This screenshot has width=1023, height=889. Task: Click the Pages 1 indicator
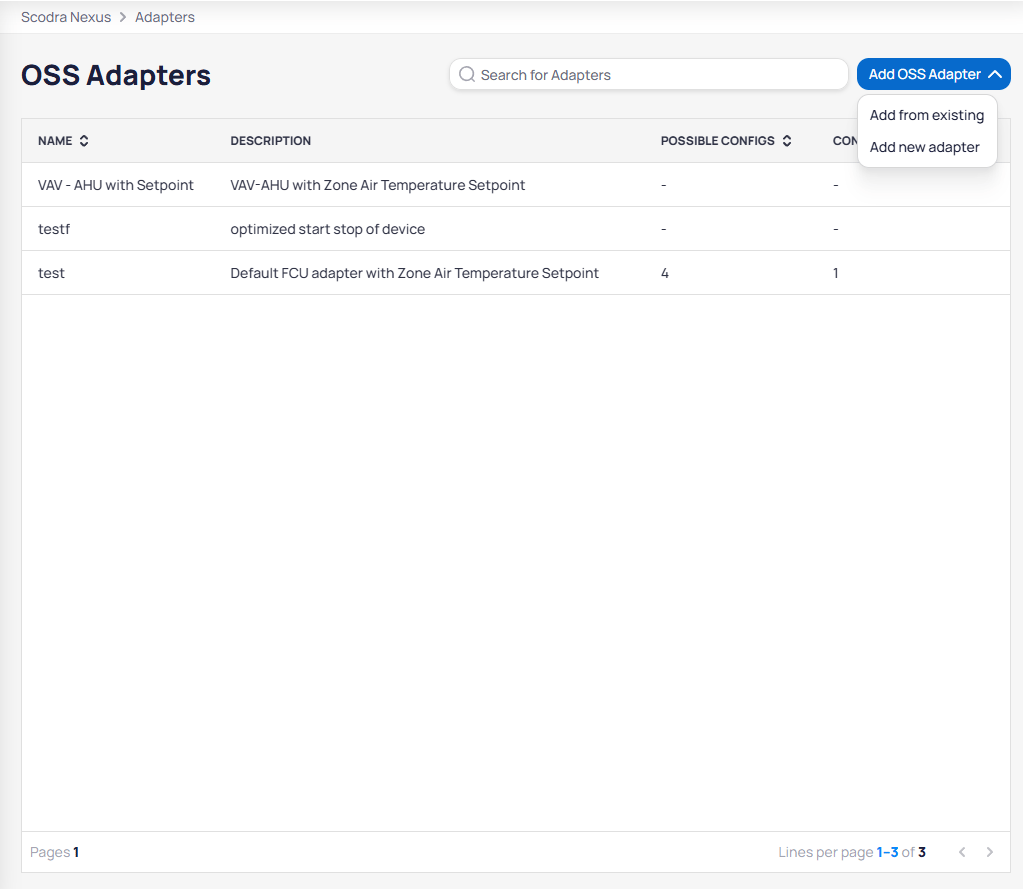coord(54,852)
